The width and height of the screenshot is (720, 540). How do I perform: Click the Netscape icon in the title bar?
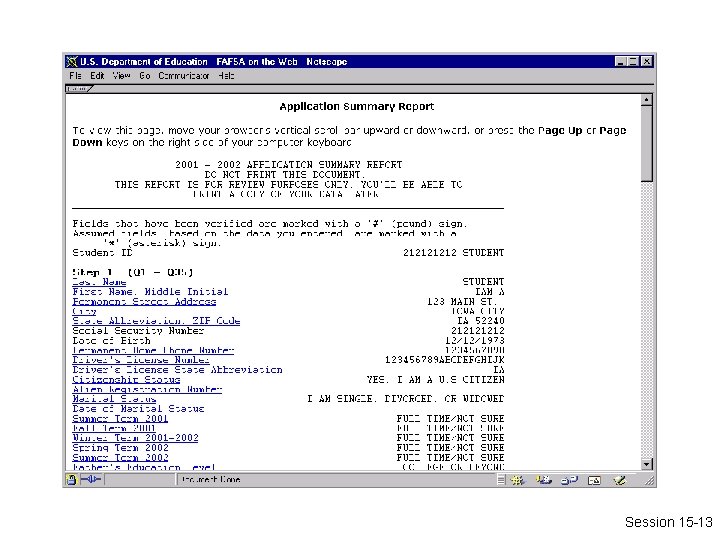pos(72,62)
